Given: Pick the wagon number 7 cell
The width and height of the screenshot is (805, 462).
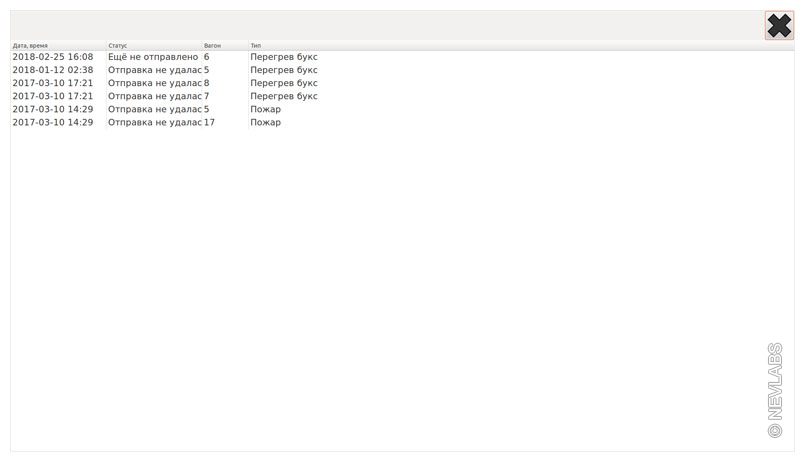Looking at the screenshot, I should [207, 96].
